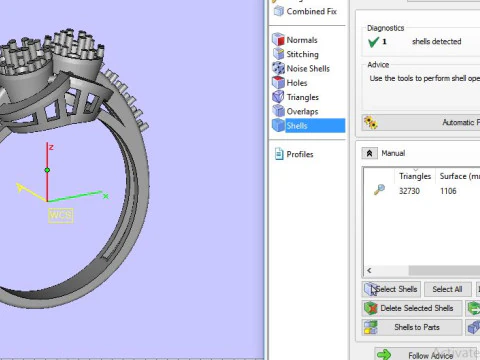480x360 pixels.
Task: Click the Profiles document icon
Action: pos(279,154)
